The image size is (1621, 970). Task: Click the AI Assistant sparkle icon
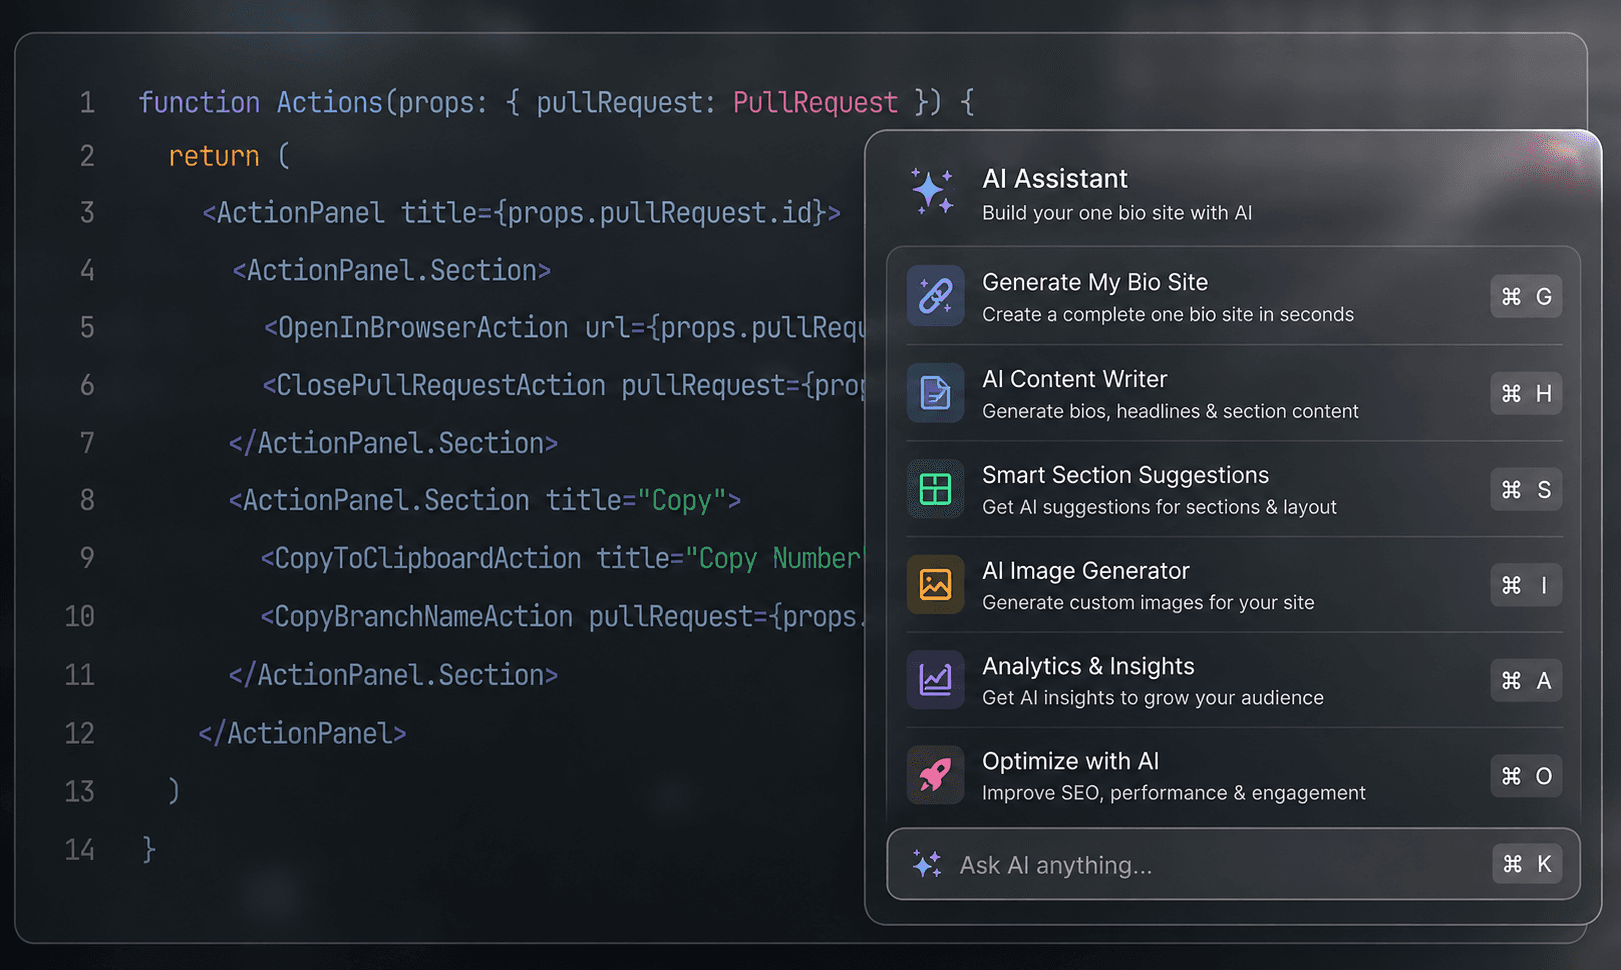pos(933,192)
